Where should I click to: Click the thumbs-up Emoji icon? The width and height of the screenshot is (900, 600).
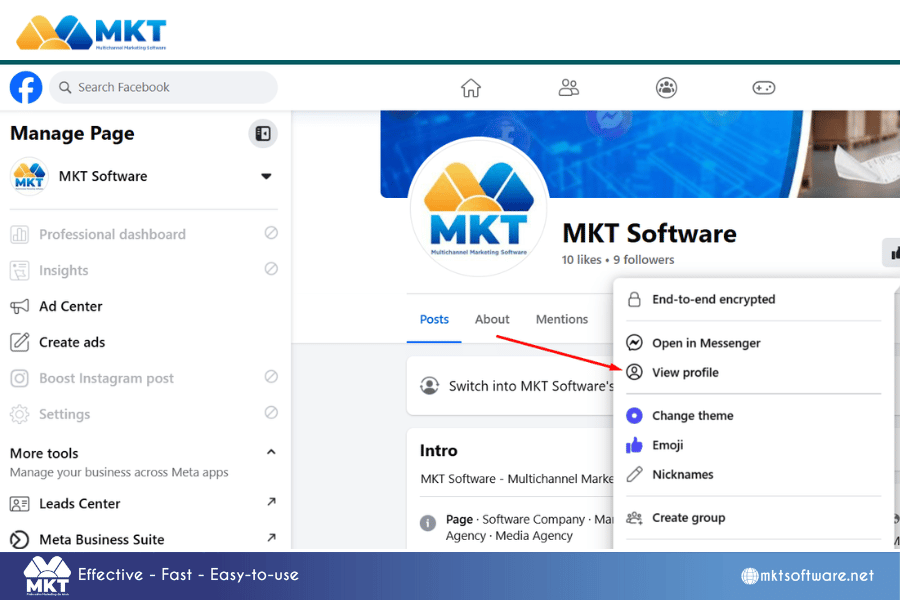[x=634, y=445]
